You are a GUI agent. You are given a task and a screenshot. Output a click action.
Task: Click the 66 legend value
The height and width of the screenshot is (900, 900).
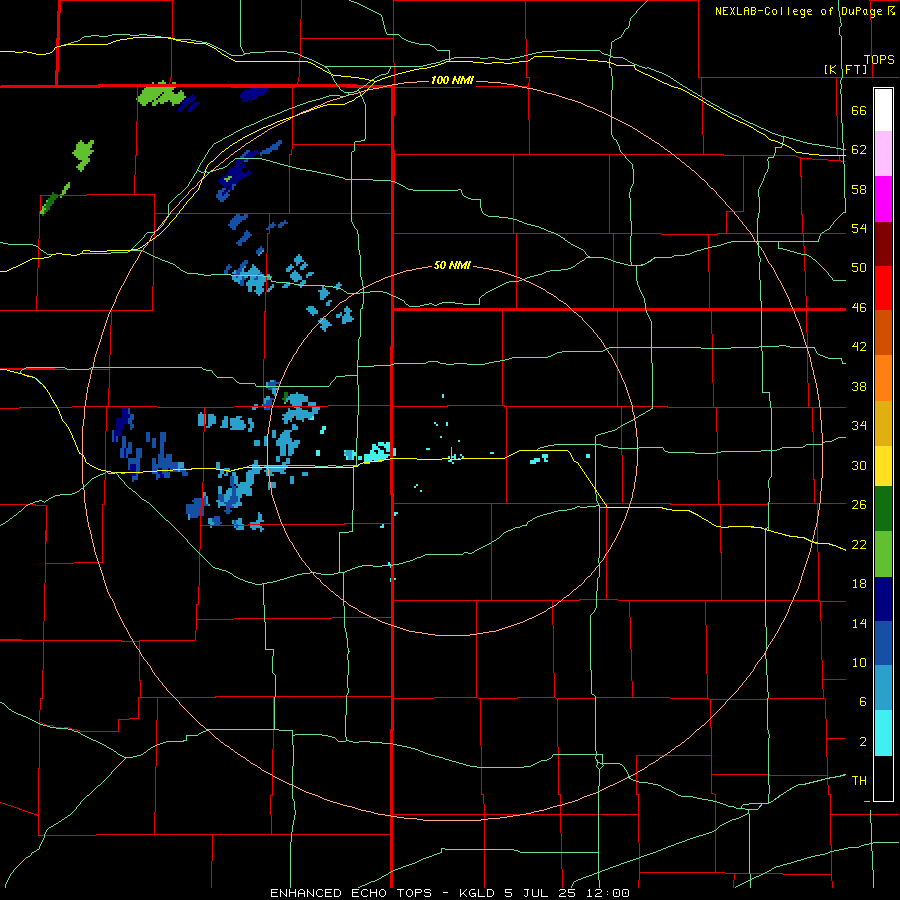coord(859,111)
